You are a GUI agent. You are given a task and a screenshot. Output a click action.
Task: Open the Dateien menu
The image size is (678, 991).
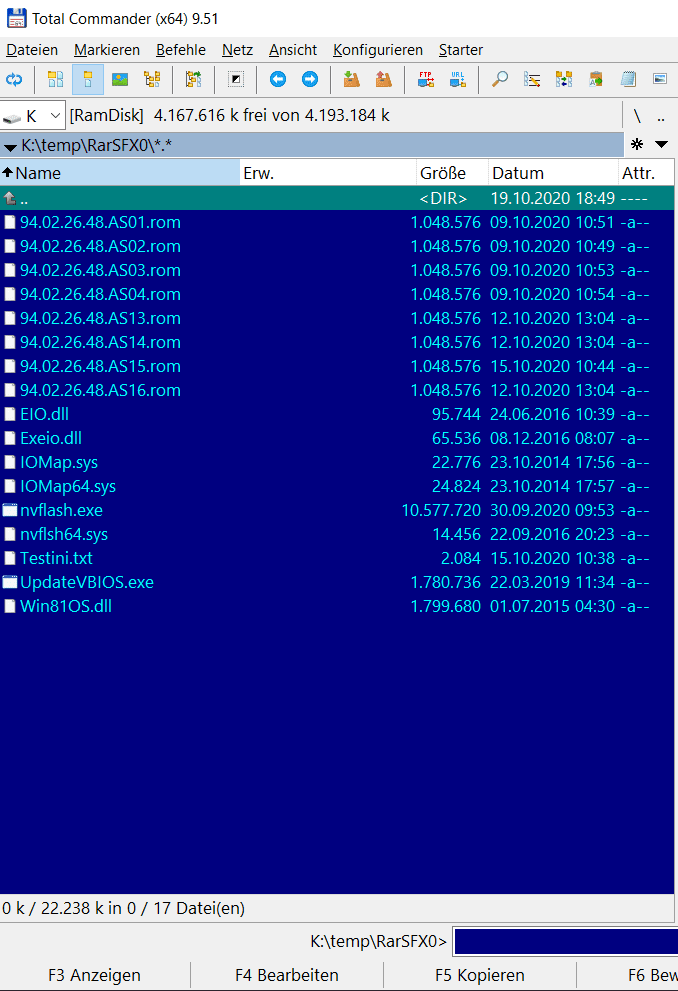pyautogui.click(x=32, y=50)
